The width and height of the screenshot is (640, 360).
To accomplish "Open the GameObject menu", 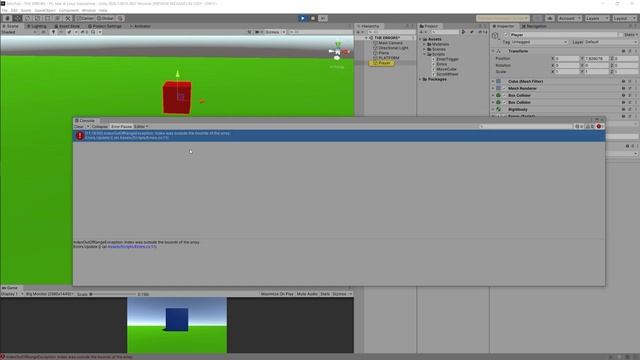I will coord(45,10).
